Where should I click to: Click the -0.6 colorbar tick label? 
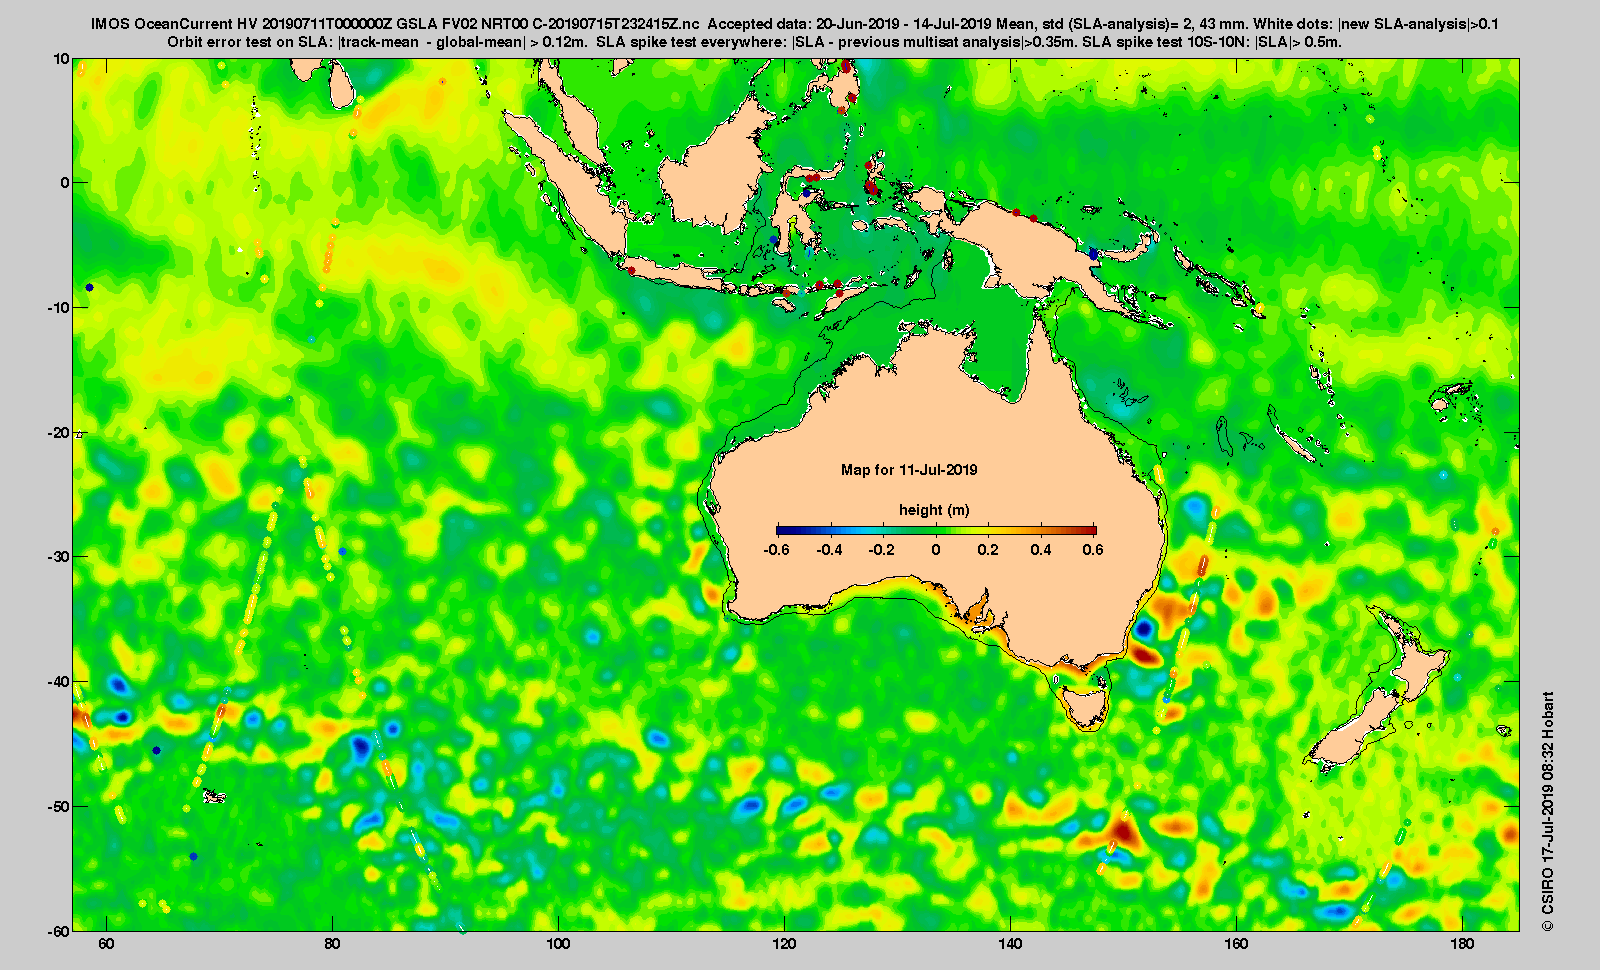[x=776, y=550]
